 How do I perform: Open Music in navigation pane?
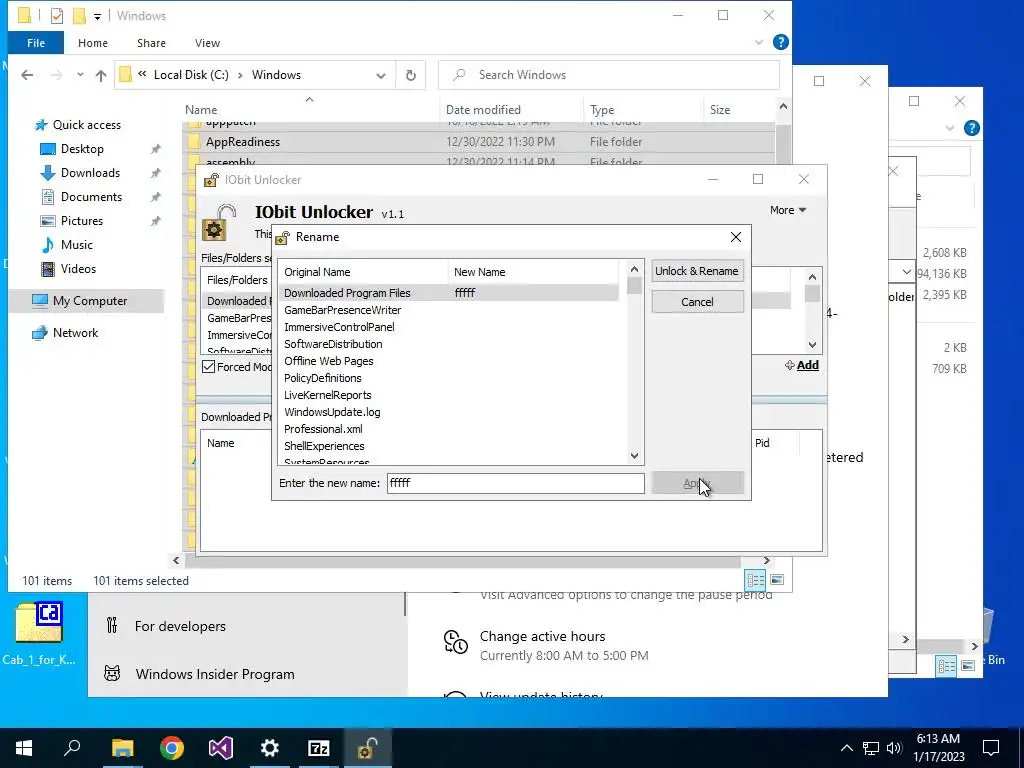76,245
